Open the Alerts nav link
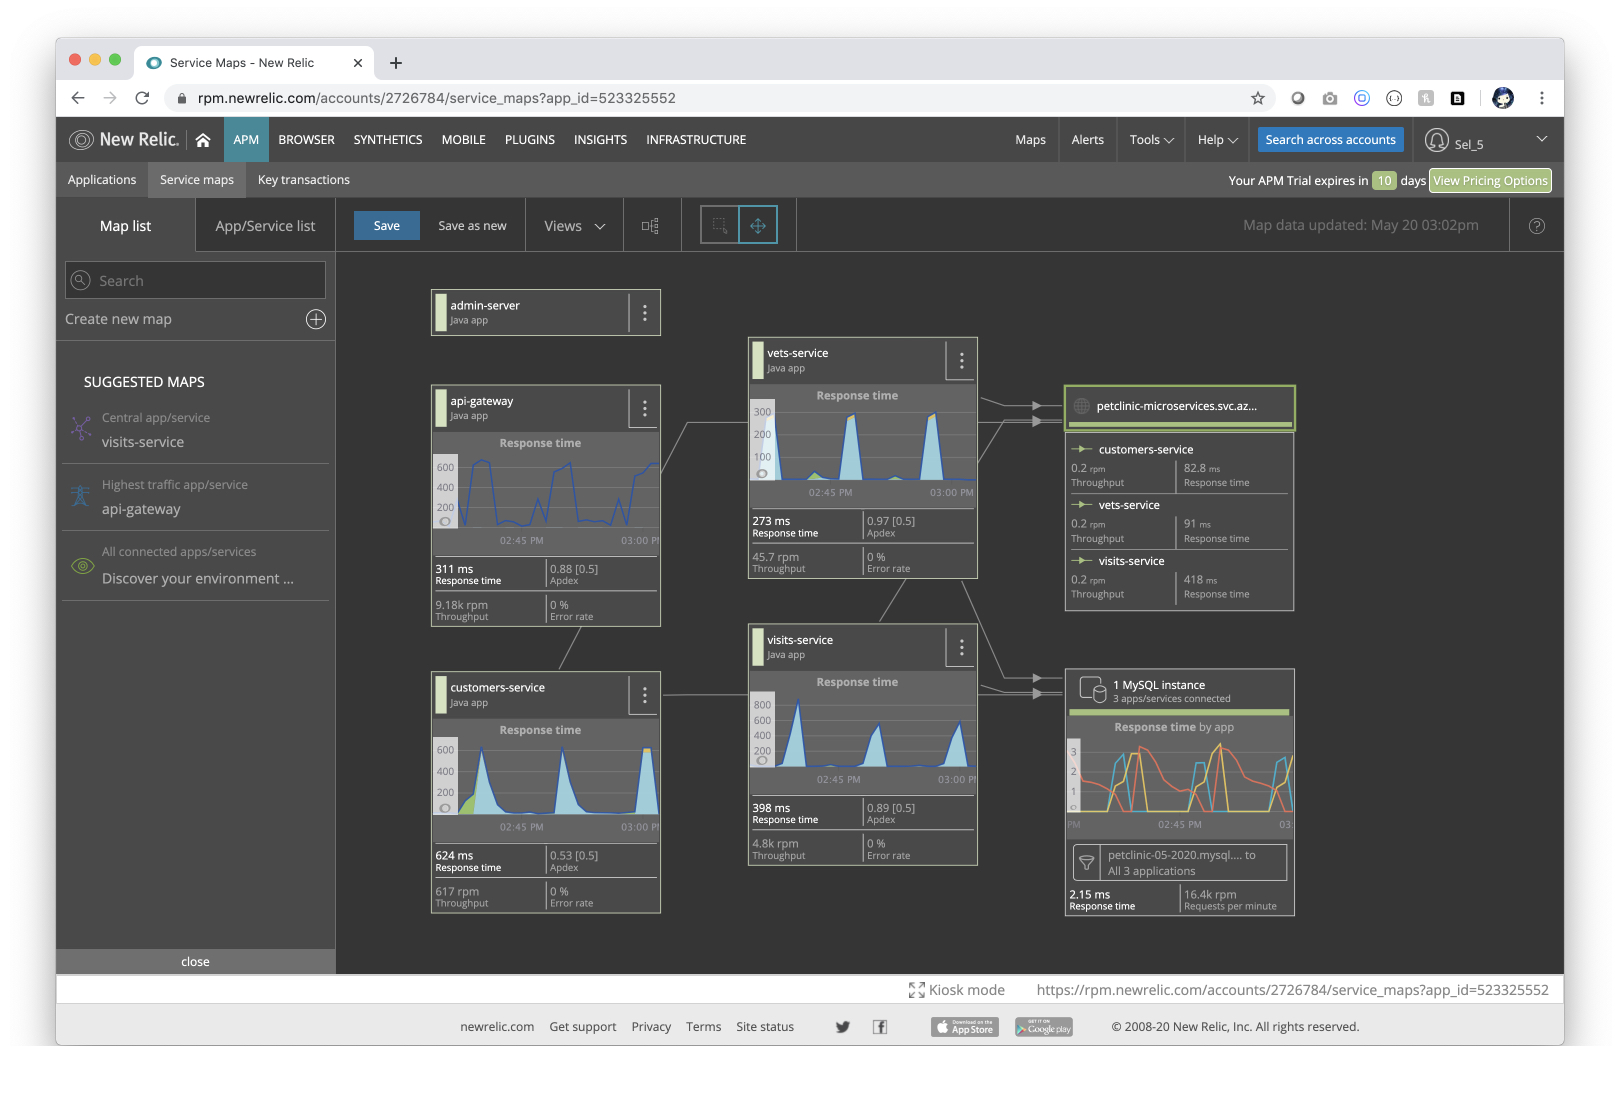The image size is (1620, 1119). 1088,140
